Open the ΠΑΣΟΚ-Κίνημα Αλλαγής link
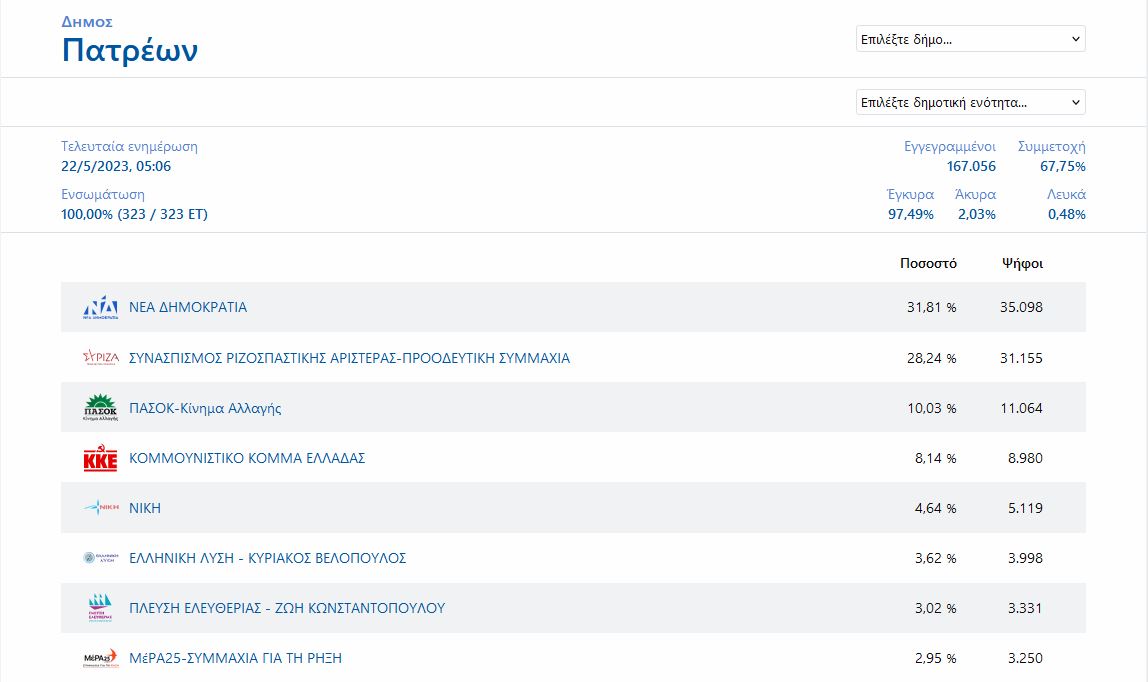The height and width of the screenshot is (682, 1148). point(205,408)
